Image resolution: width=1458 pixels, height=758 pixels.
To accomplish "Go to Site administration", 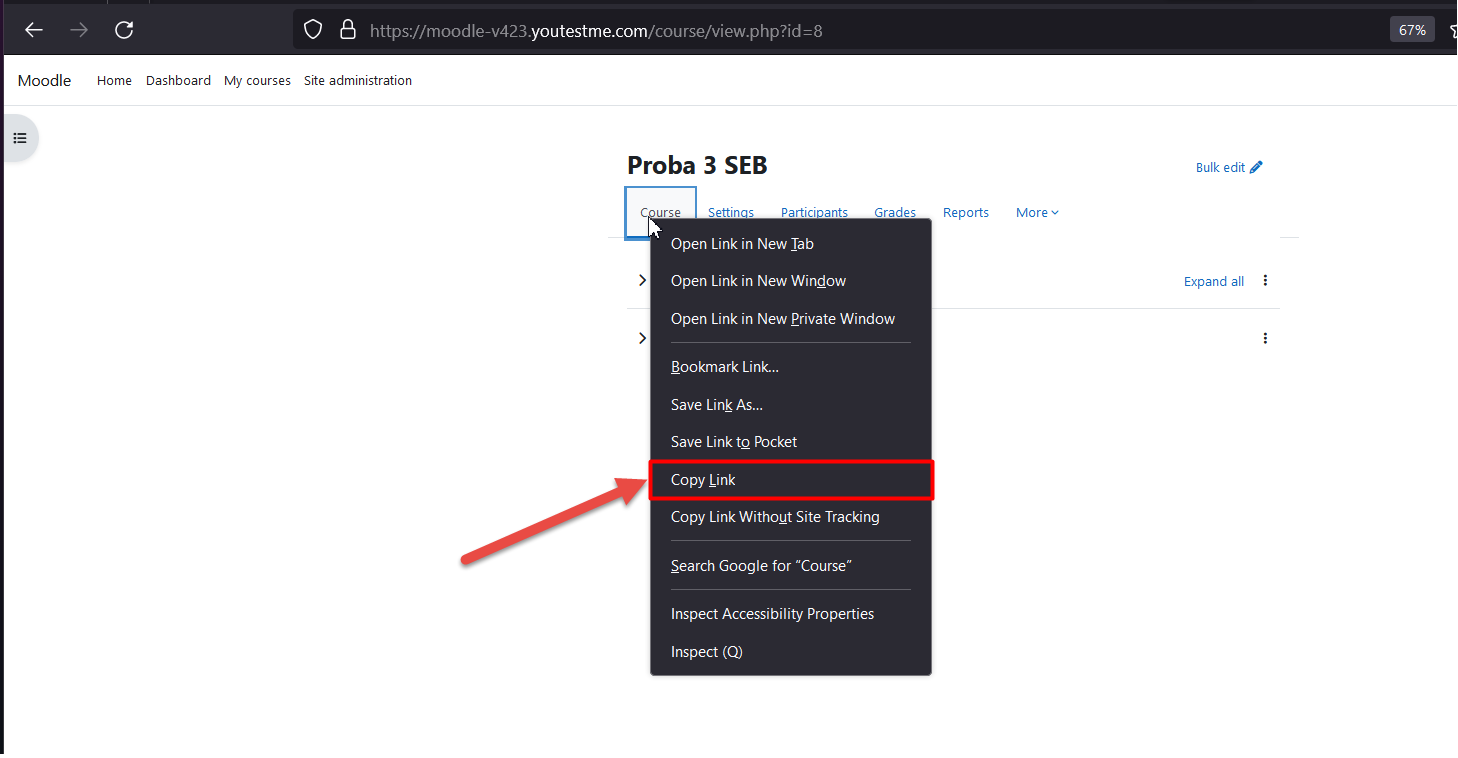I will tap(357, 81).
